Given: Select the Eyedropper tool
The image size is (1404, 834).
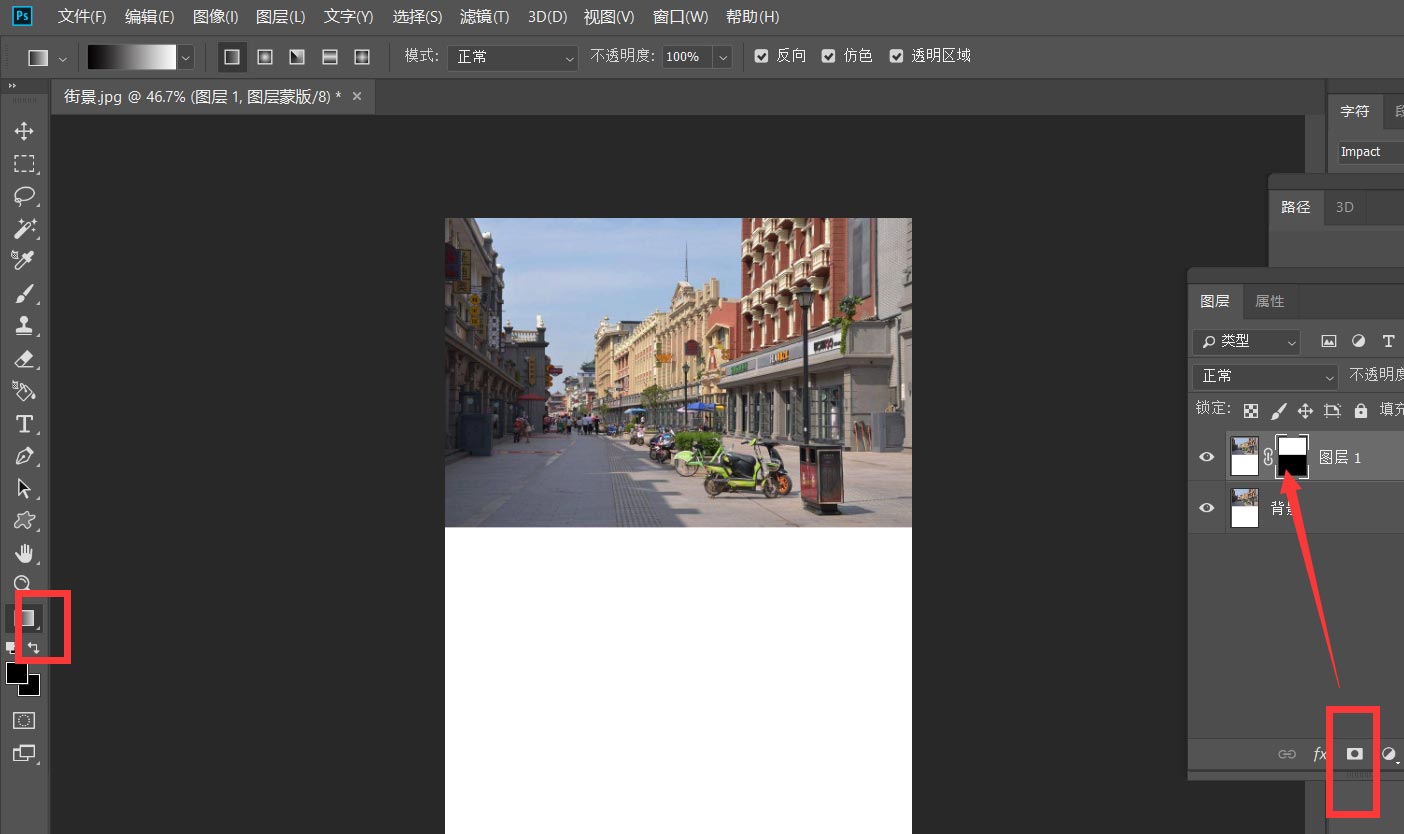Looking at the screenshot, I should point(24,260).
